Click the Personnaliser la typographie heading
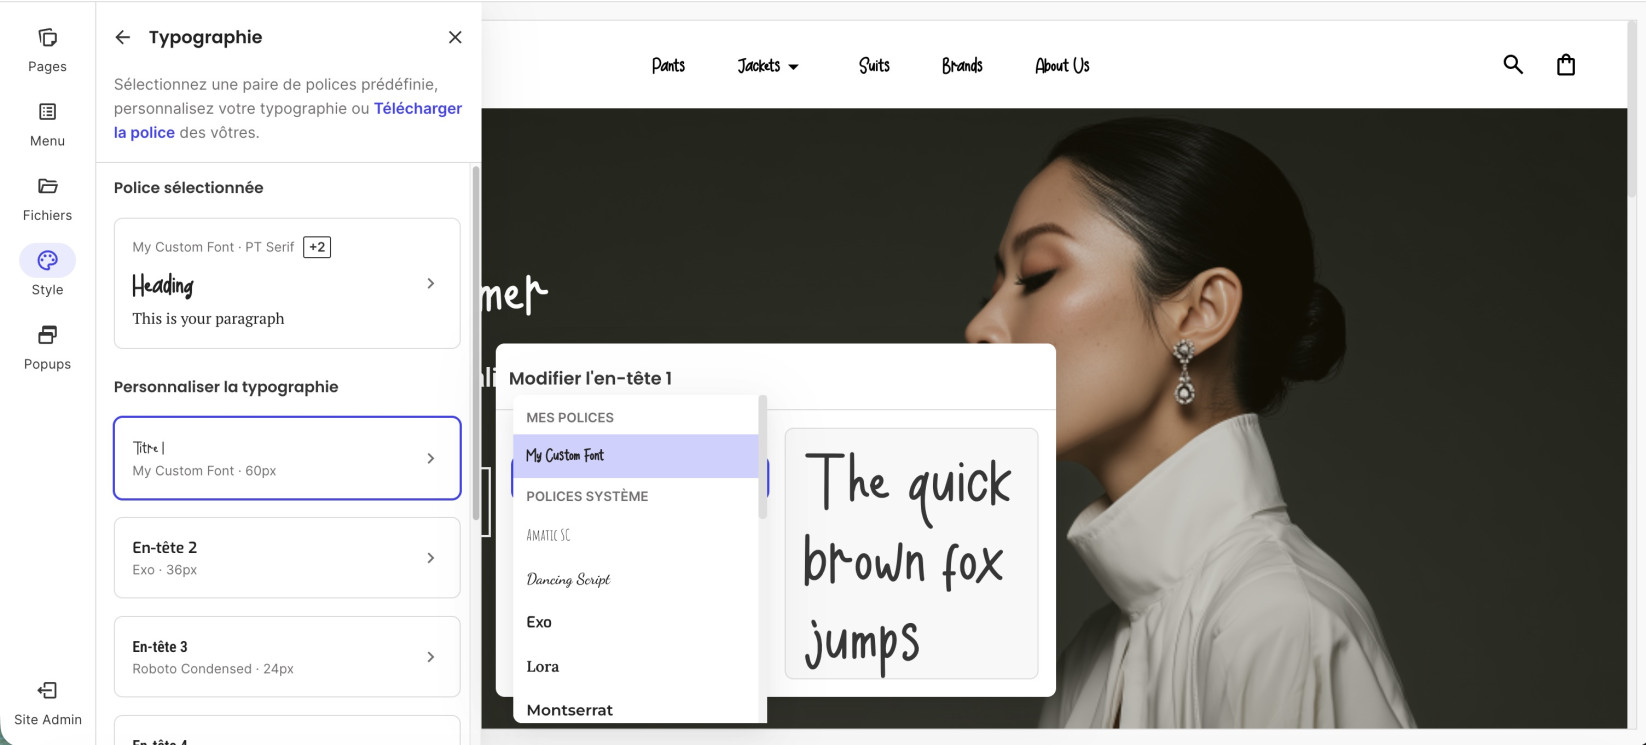Image resolution: width=1646 pixels, height=745 pixels. click(x=226, y=387)
